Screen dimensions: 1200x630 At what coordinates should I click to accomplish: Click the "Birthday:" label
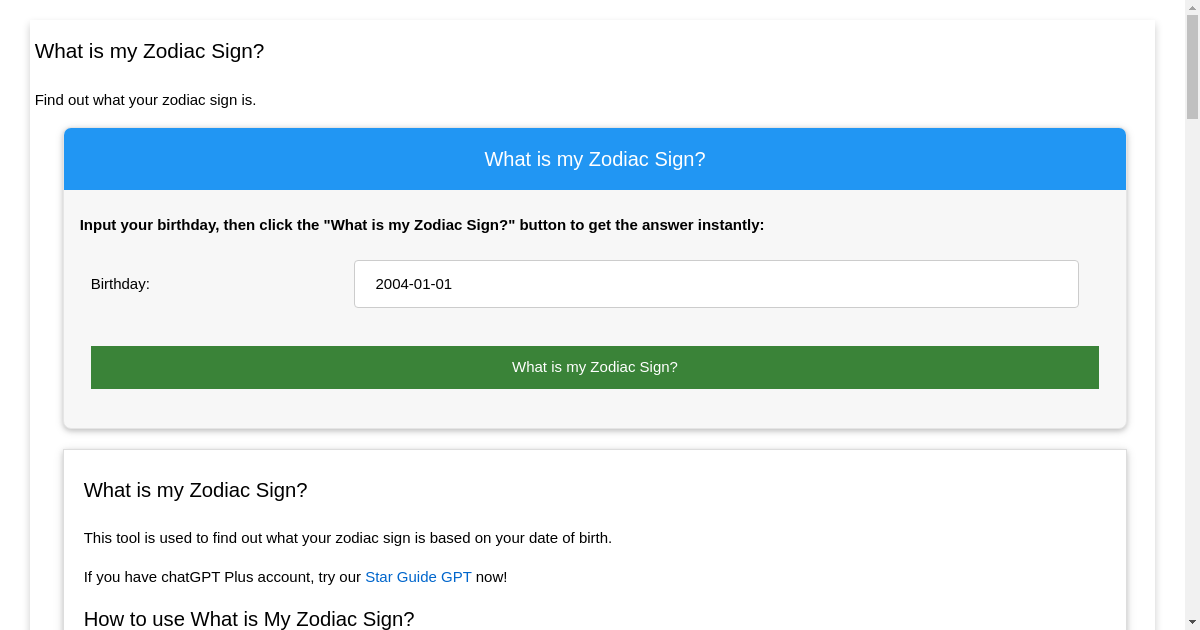(x=120, y=284)
